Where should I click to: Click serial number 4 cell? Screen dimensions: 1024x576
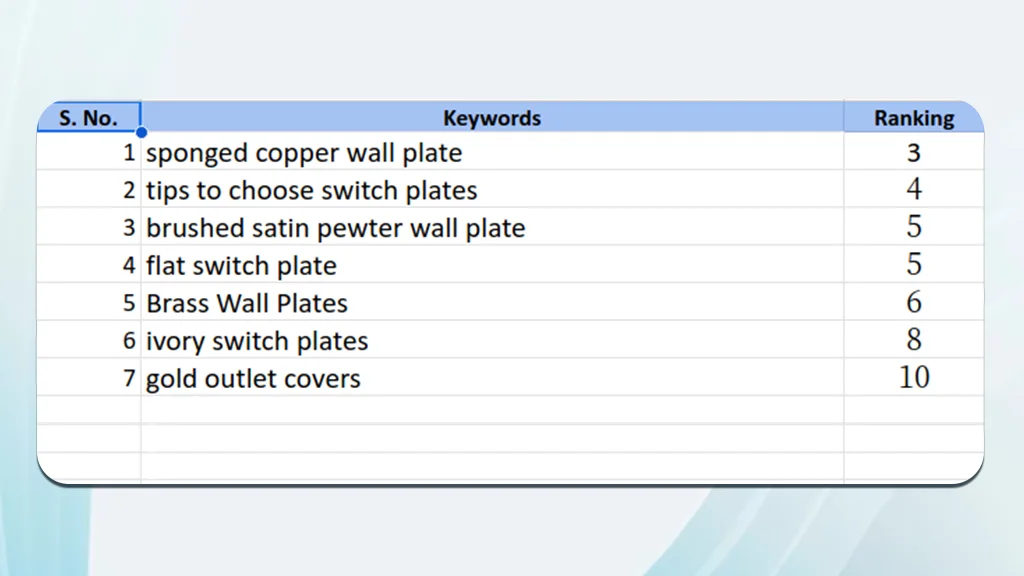click(x=89, y=264)
